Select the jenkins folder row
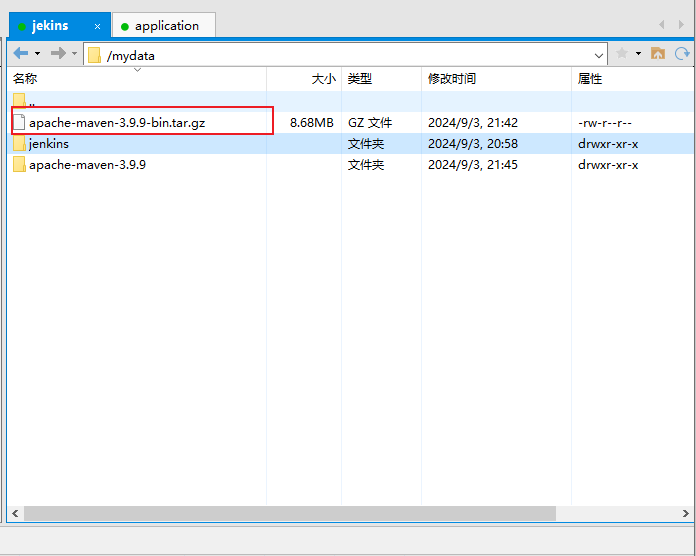The width and height of the screenshot is (696, 556). (x=351, y=144)
